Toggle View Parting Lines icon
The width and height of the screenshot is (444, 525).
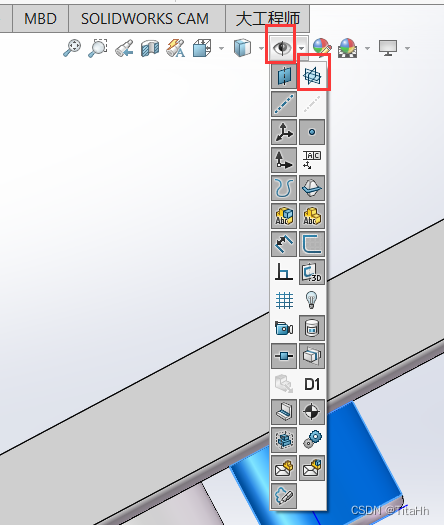[x=312, y=188]
